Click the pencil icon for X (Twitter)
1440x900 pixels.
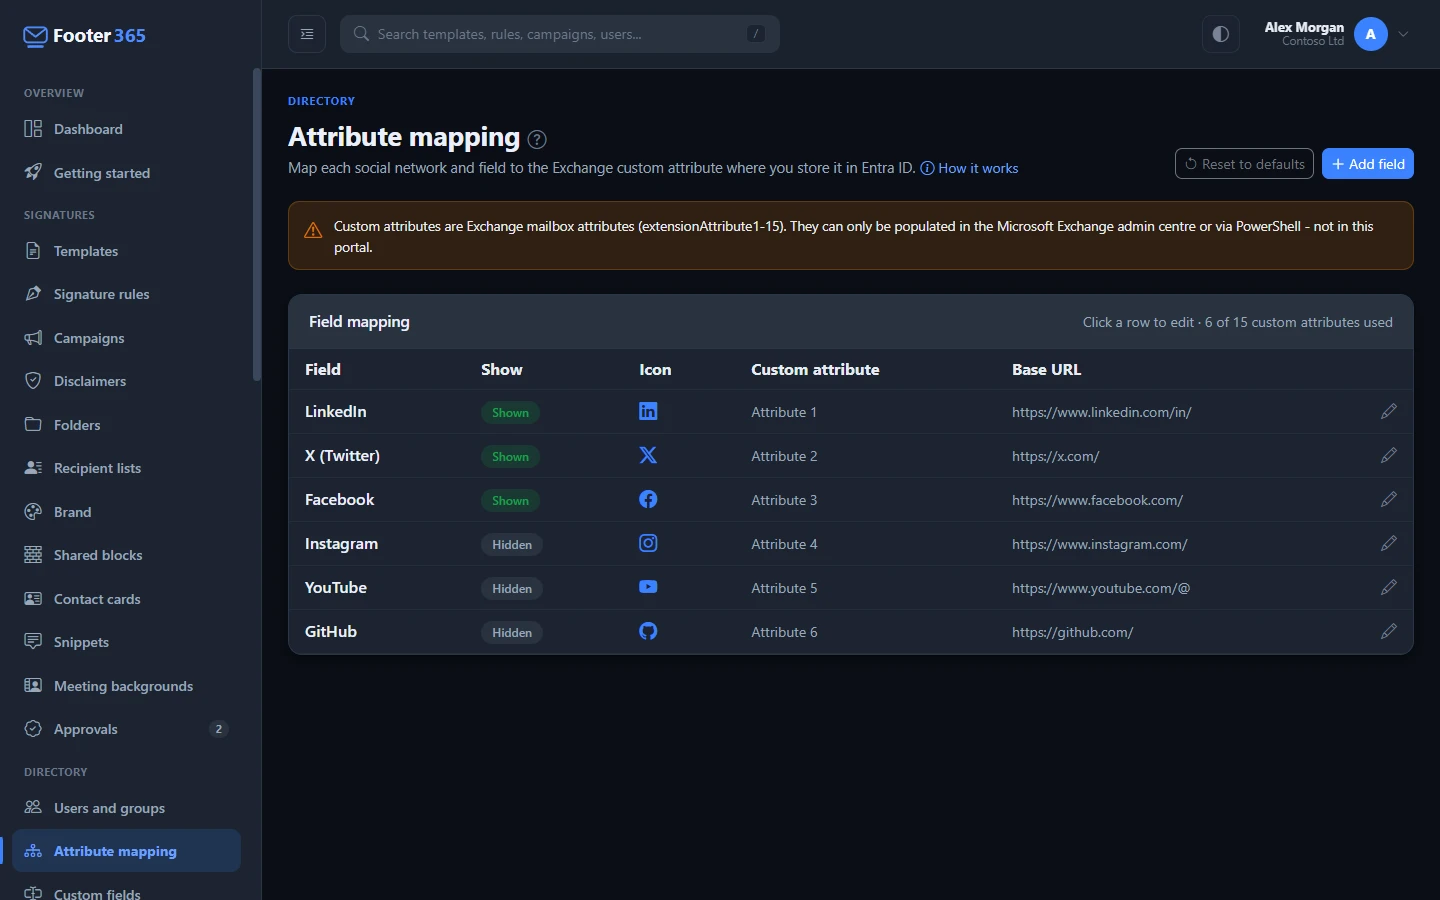[x=1388, y=456]
